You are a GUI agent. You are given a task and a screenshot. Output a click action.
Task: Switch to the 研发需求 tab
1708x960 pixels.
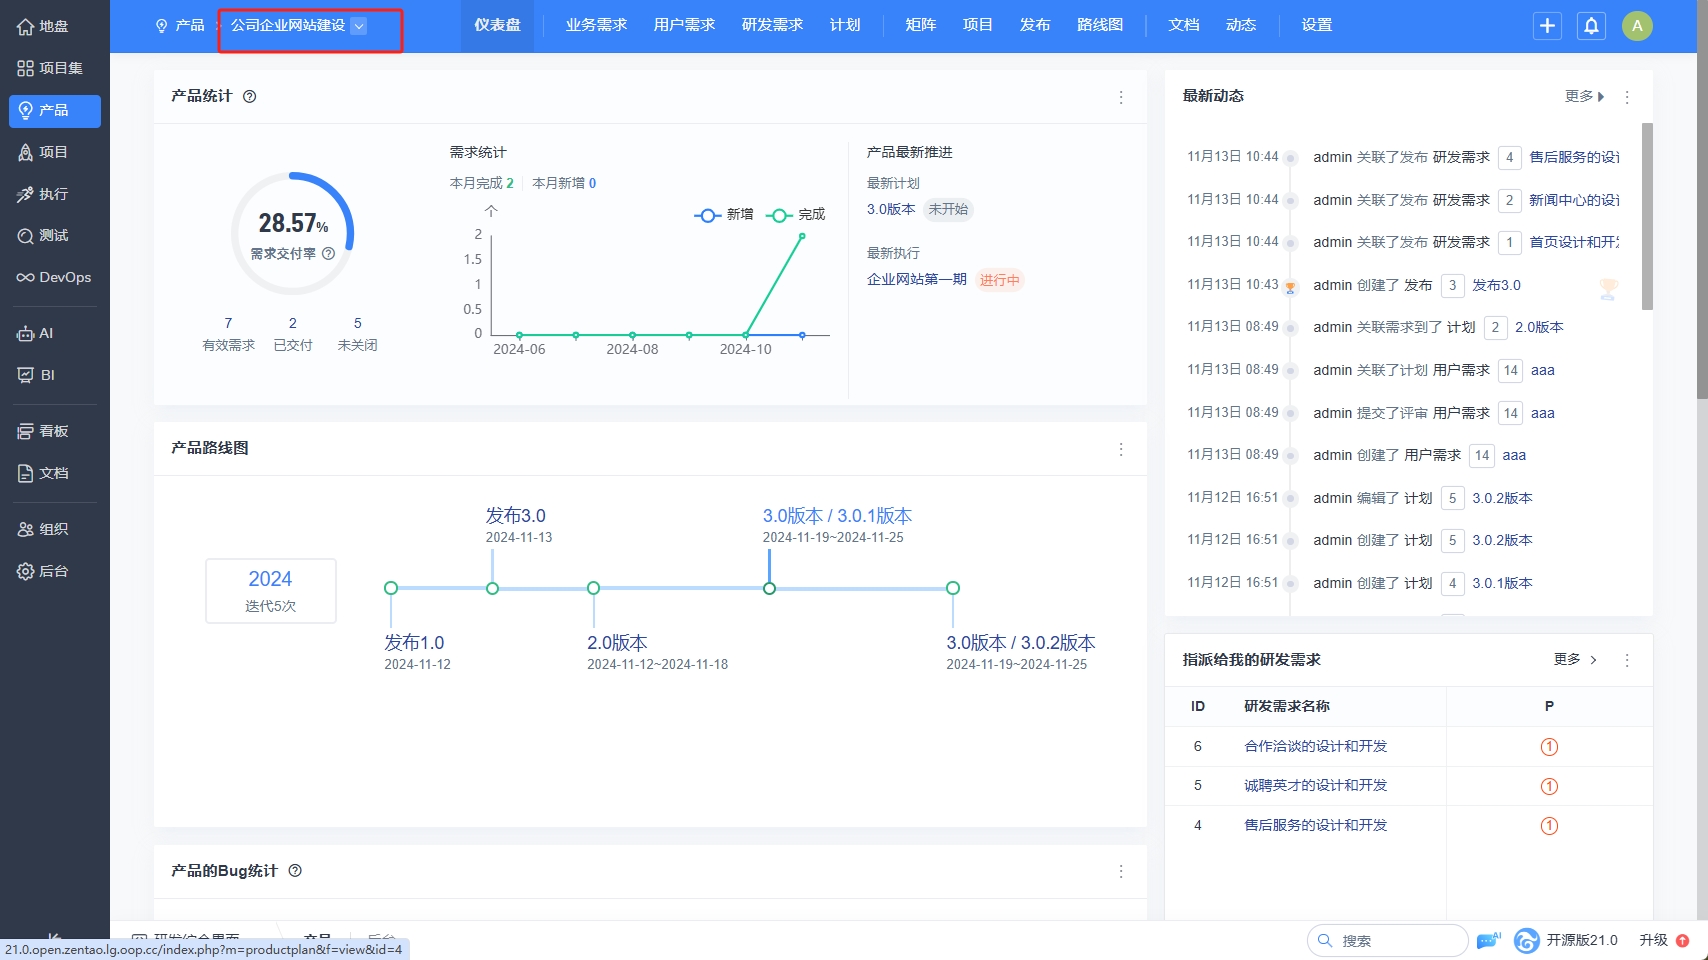(772, 25)
